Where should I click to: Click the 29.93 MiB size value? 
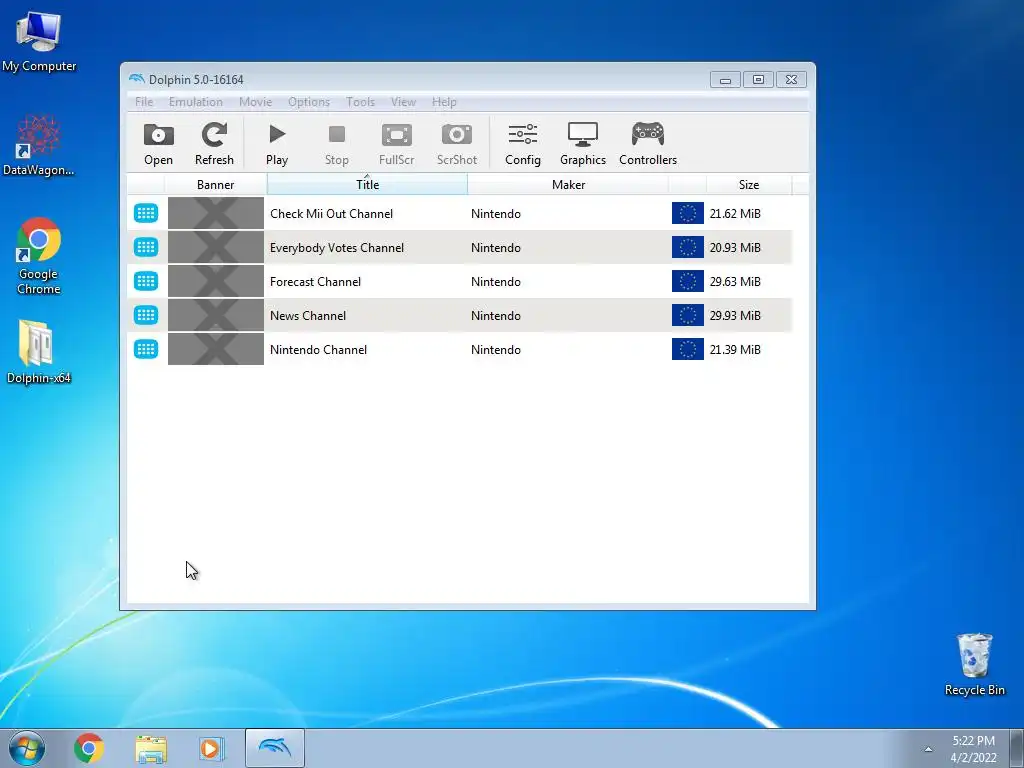(x=735, y=315)
